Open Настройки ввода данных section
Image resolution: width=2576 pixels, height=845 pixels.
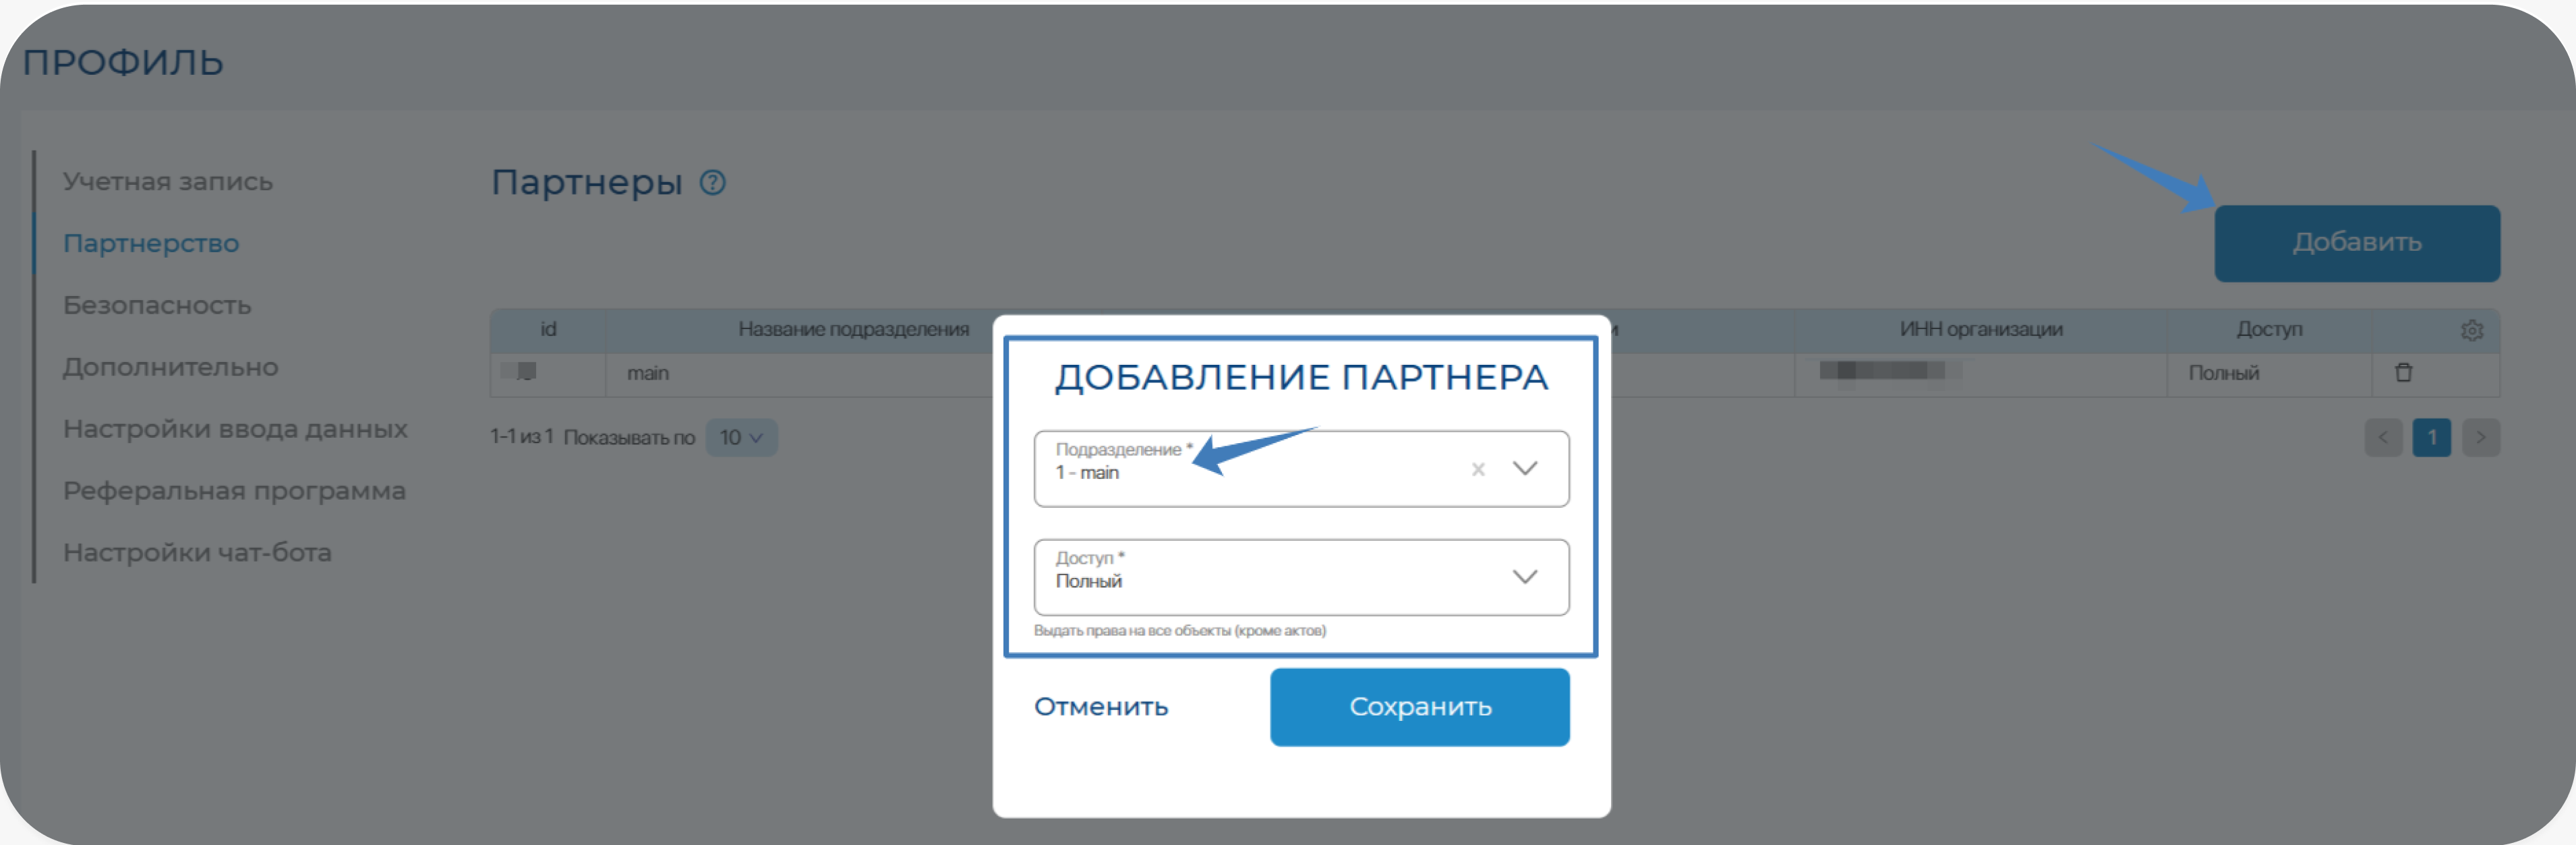point(235,430)
